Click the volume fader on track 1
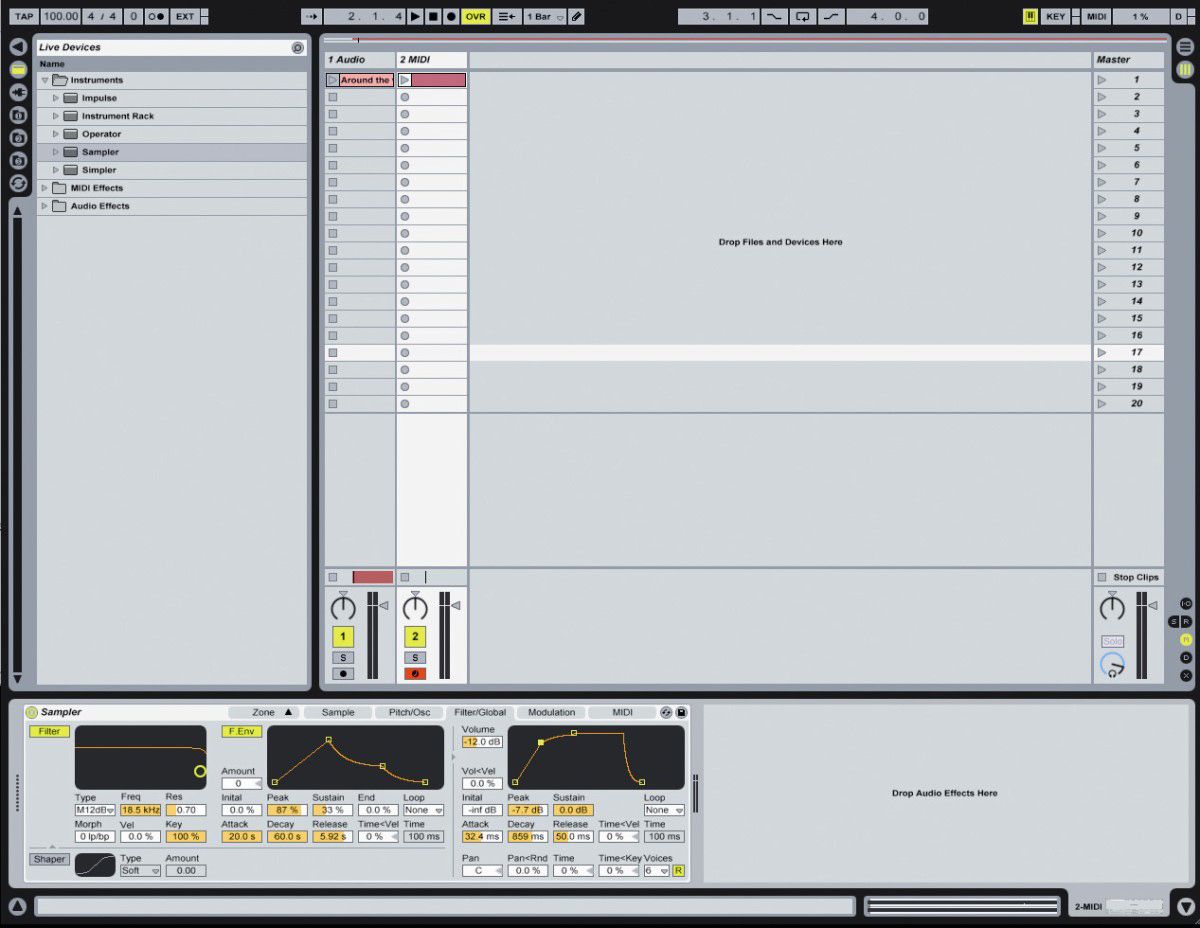1200x928 pixels. [384, 605]
